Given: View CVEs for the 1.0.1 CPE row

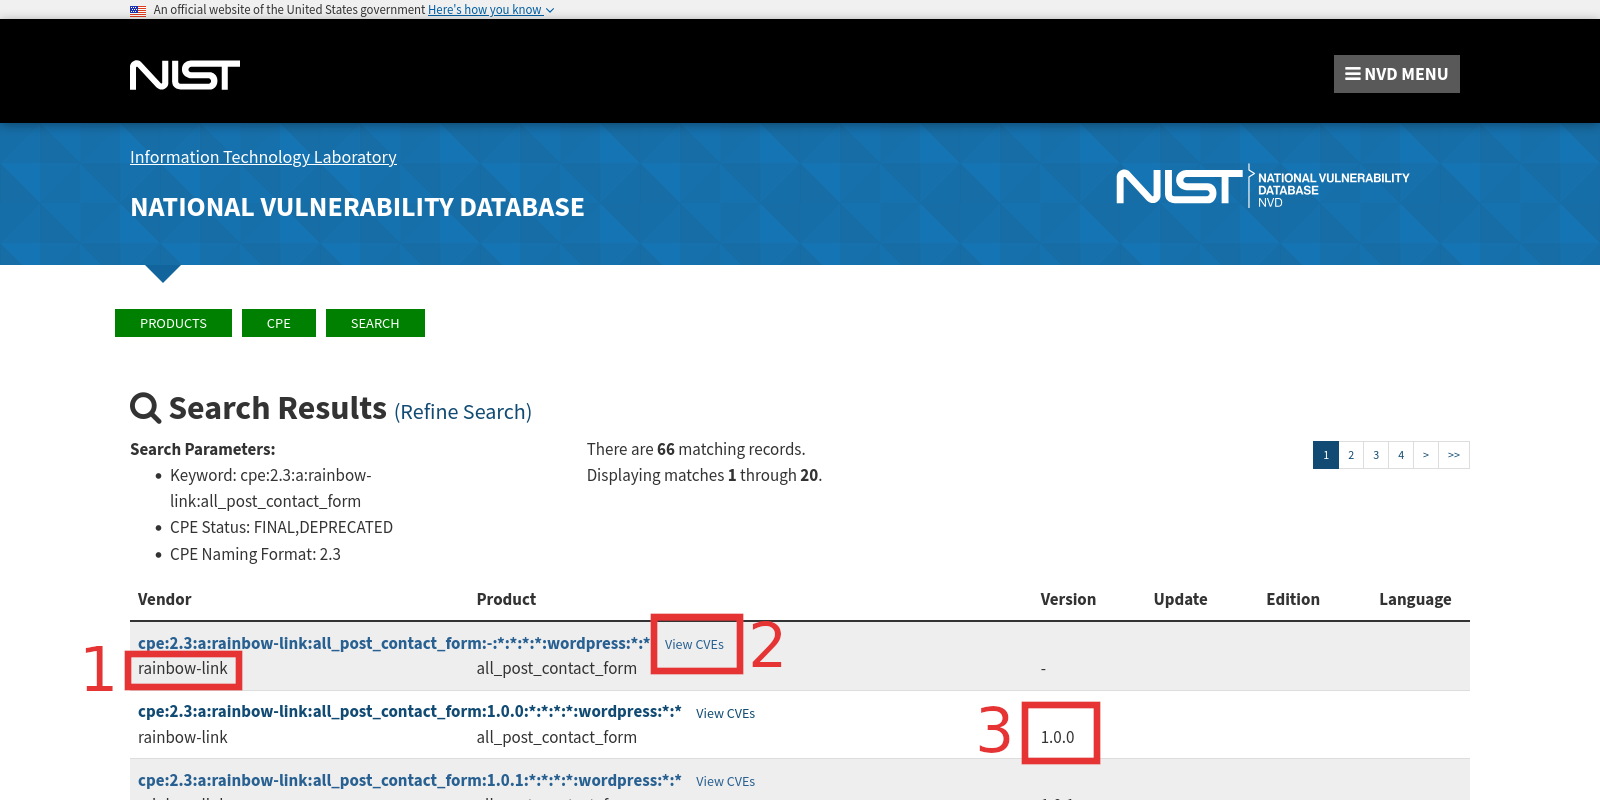Looking at the screenshot, I should [725, 781].
